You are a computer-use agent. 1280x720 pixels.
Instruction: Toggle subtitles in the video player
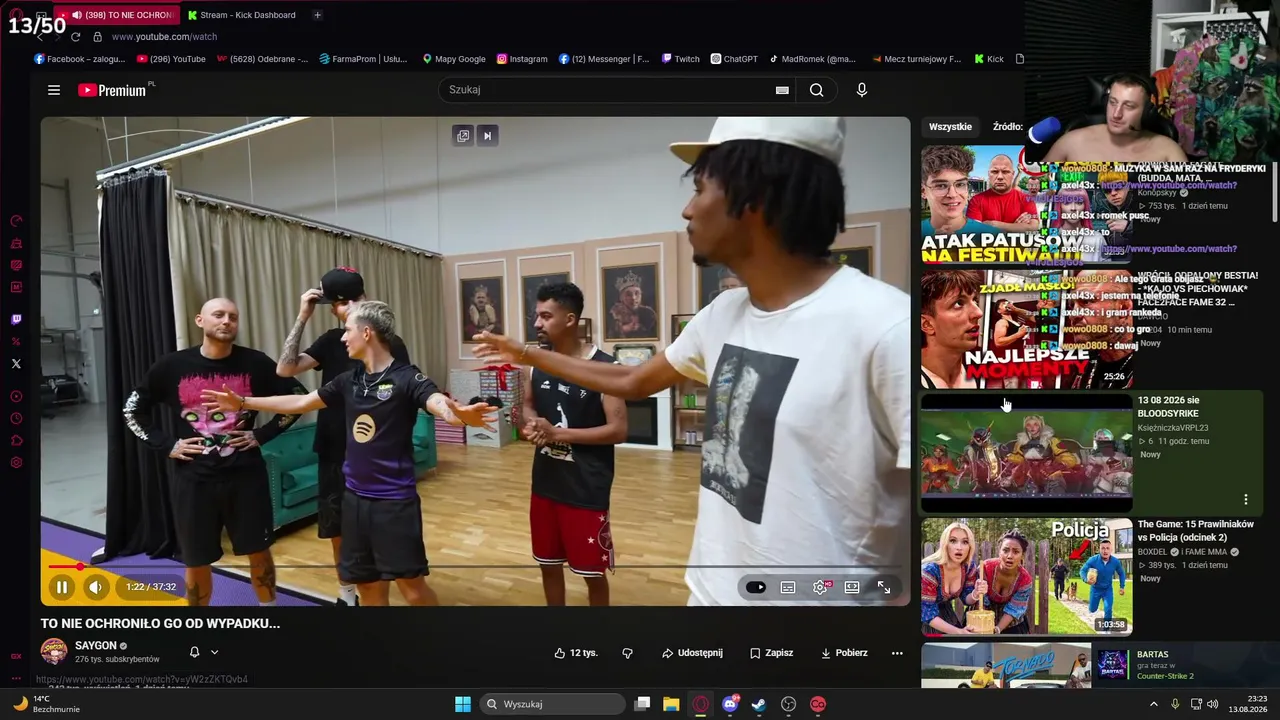[x=788, y=587]
